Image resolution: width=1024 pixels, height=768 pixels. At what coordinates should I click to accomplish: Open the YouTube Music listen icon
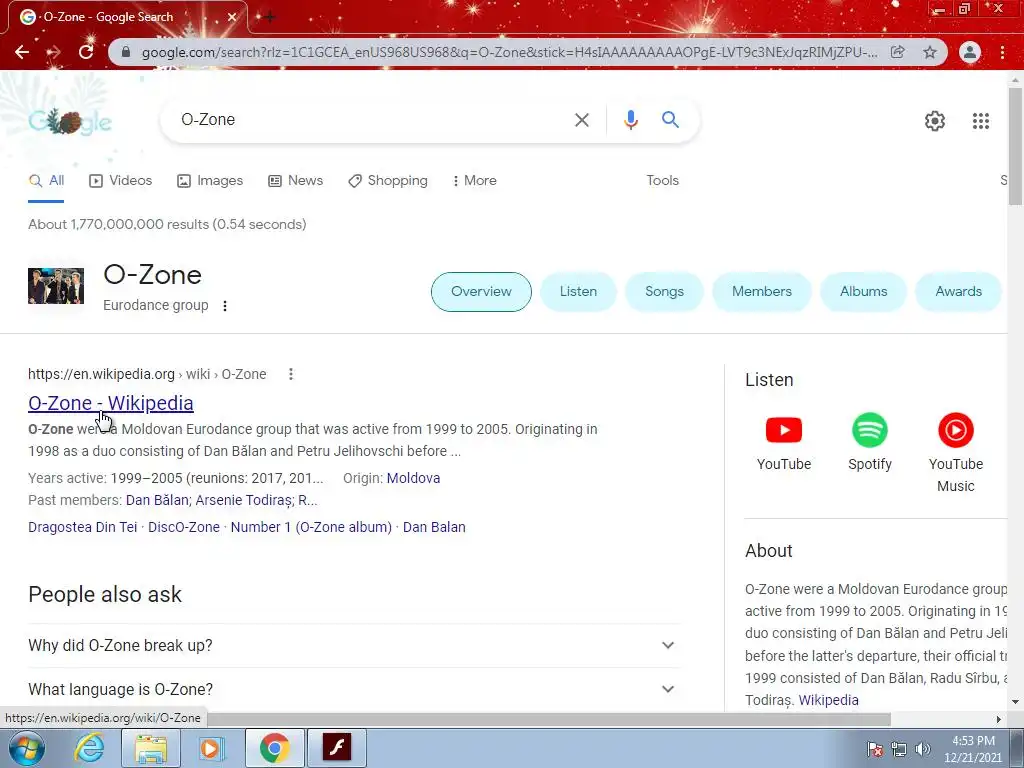click(955, 430)
